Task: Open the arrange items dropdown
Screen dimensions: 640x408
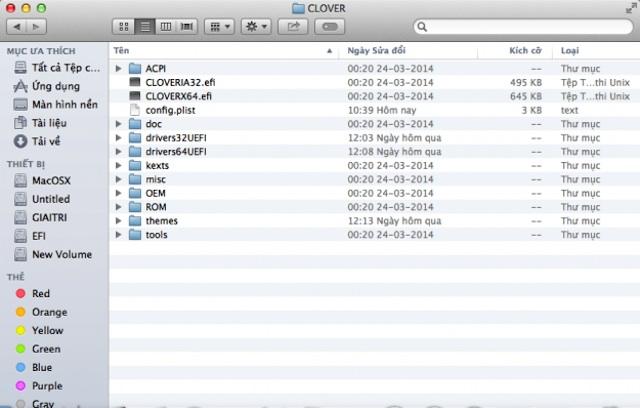Action: pyautogui.click(x=220, y=27)
